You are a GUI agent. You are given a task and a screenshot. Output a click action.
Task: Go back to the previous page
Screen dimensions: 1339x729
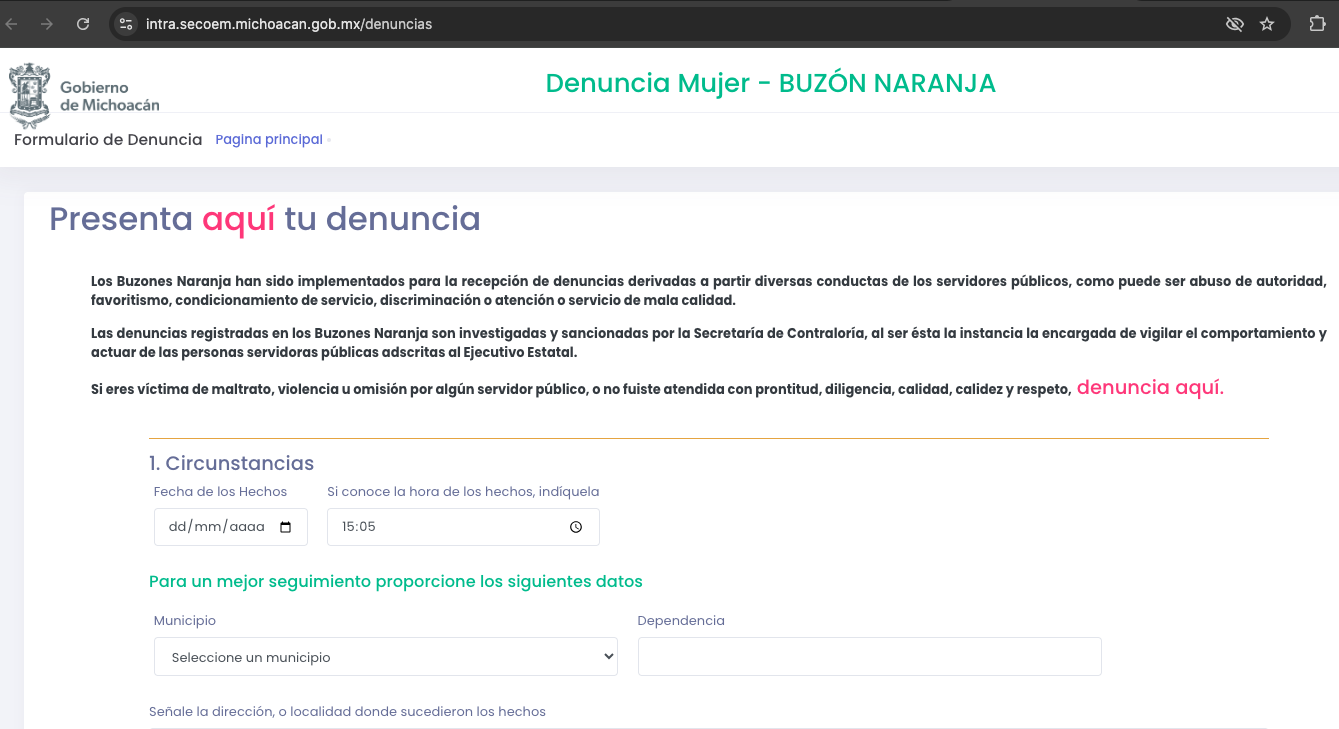(x=12, y=24)
